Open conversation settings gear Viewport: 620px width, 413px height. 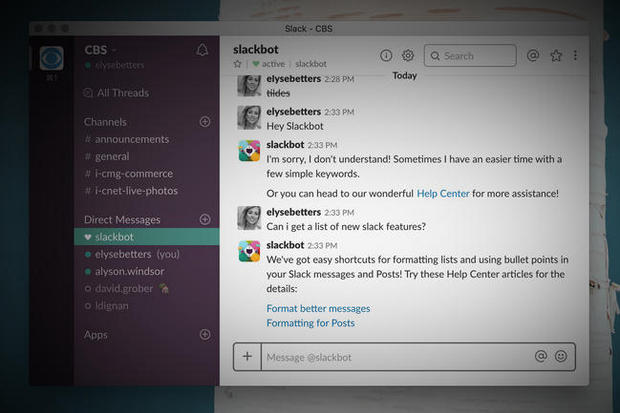408,55
